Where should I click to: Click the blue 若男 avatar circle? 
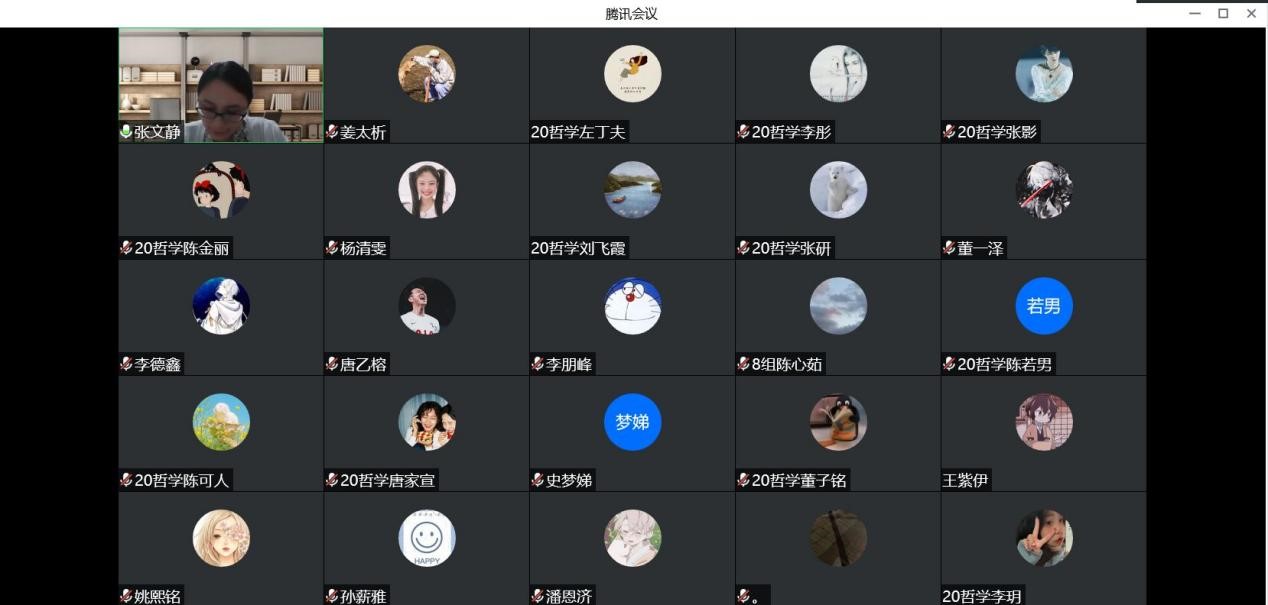coord(1044,306)
